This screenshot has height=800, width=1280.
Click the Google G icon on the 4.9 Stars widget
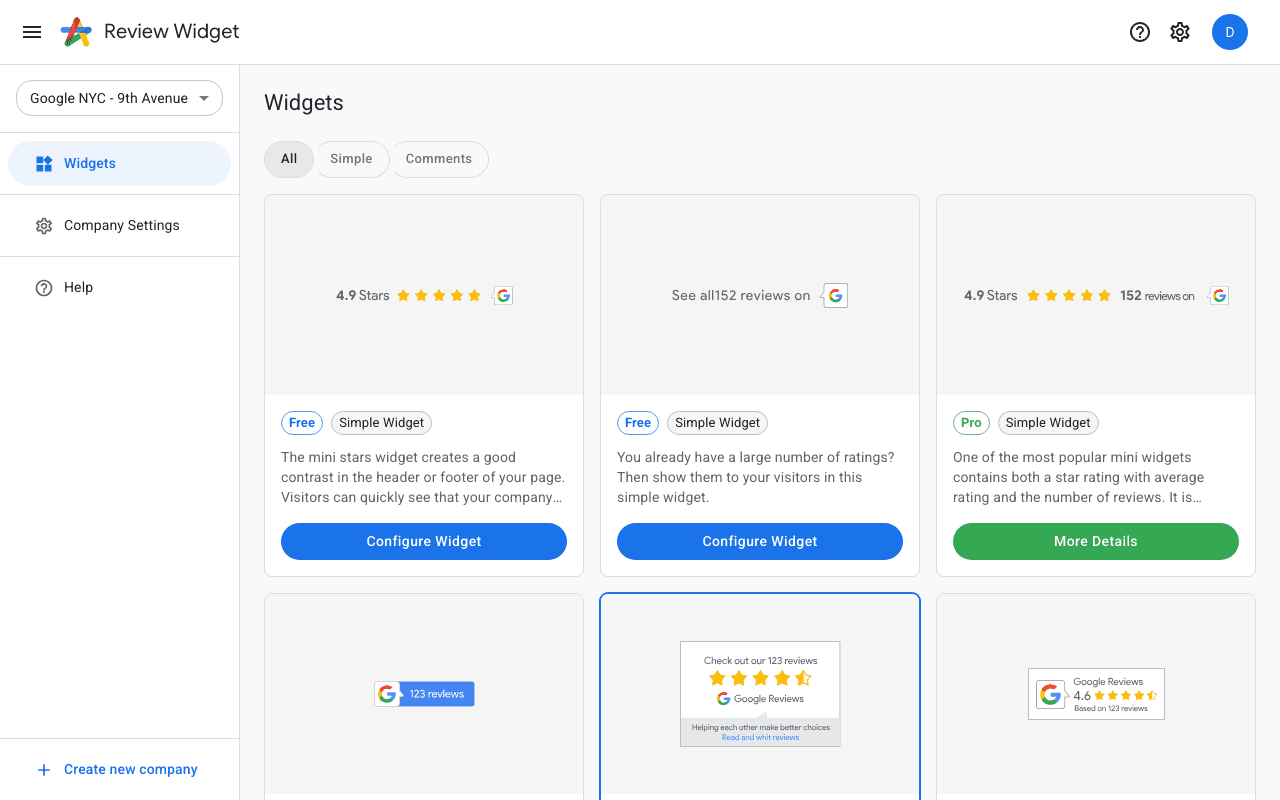[503, 295]
